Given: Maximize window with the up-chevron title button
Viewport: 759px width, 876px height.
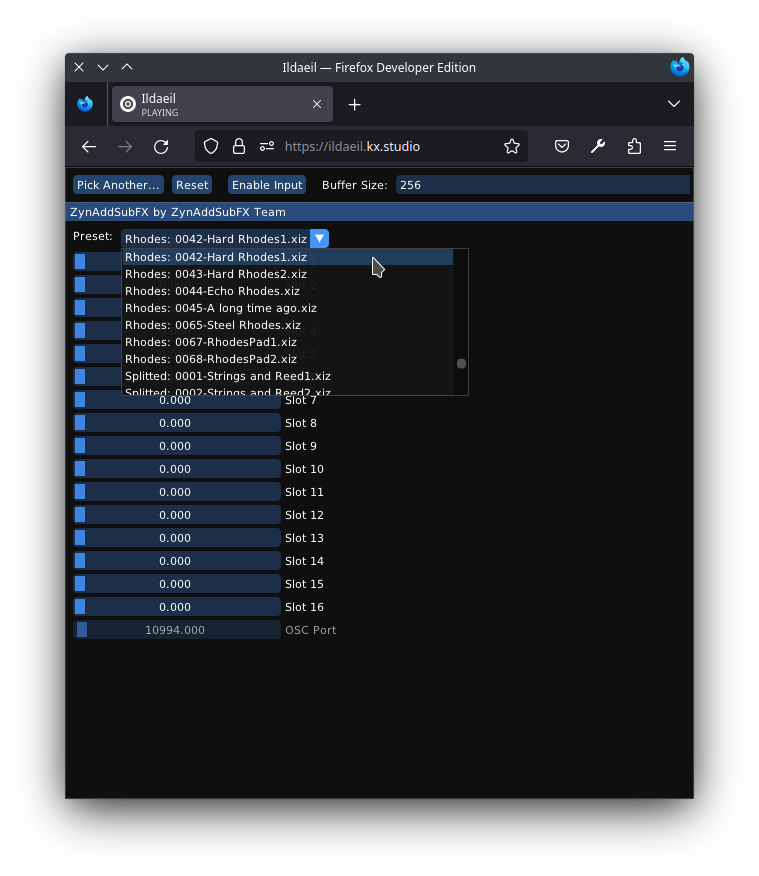Looking at the screenshot, I should [x=127, y=67].
